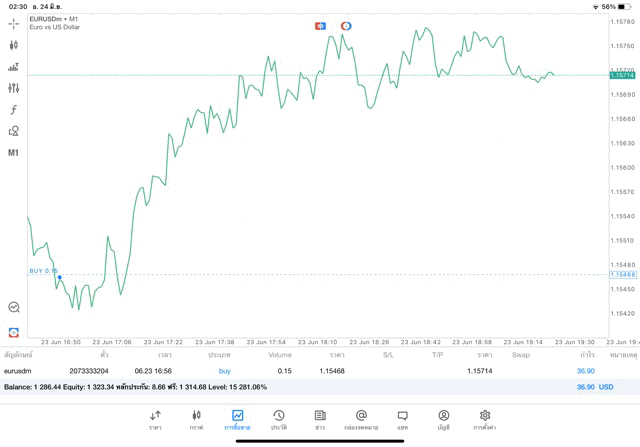
Task: Select the eurusdm buy position row
Action: pos(300,371)
